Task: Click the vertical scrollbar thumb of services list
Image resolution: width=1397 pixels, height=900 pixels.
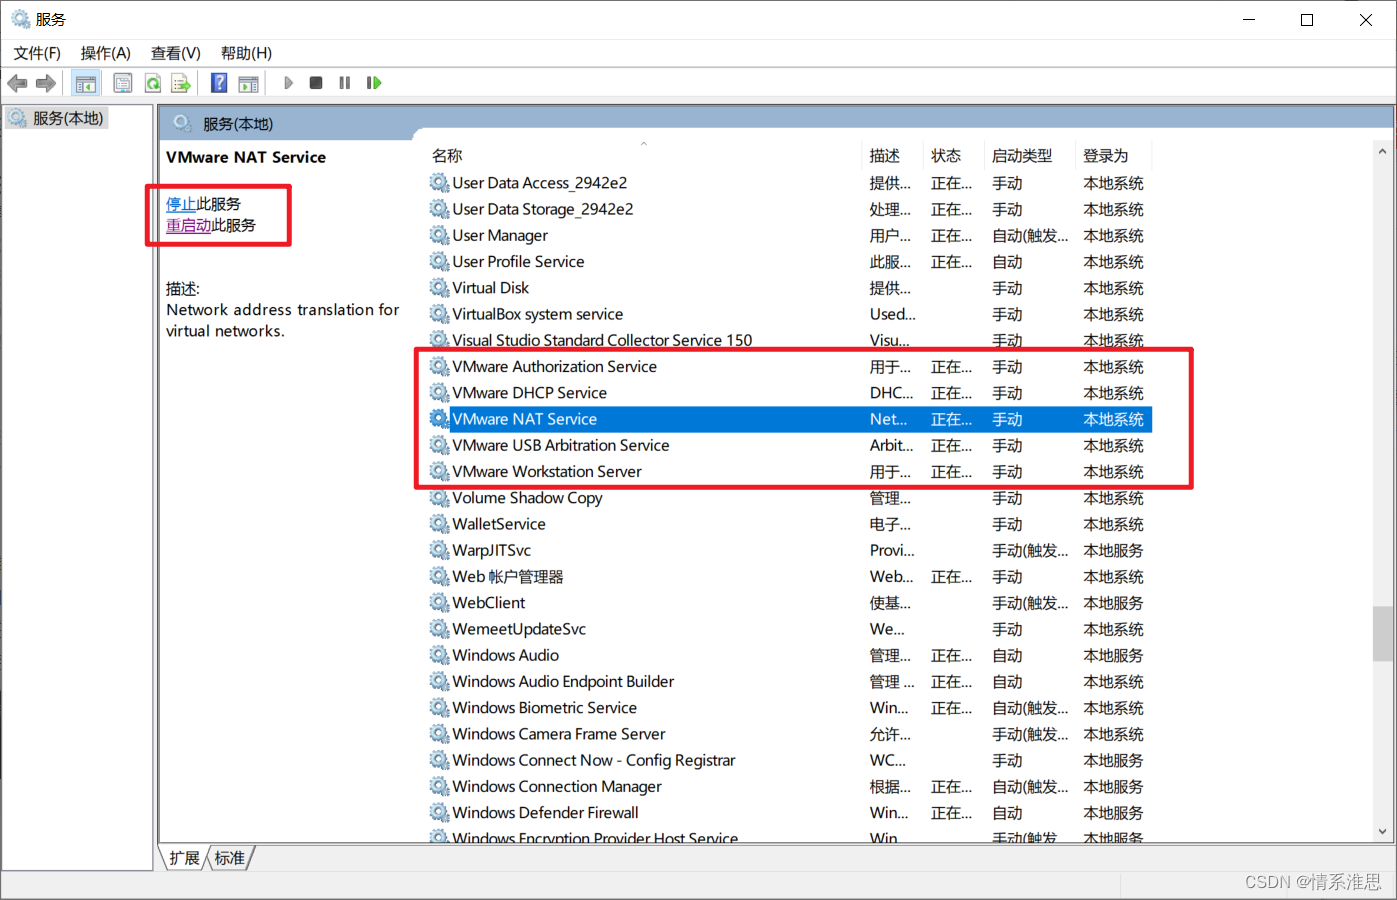Action: pos(1382,634)
